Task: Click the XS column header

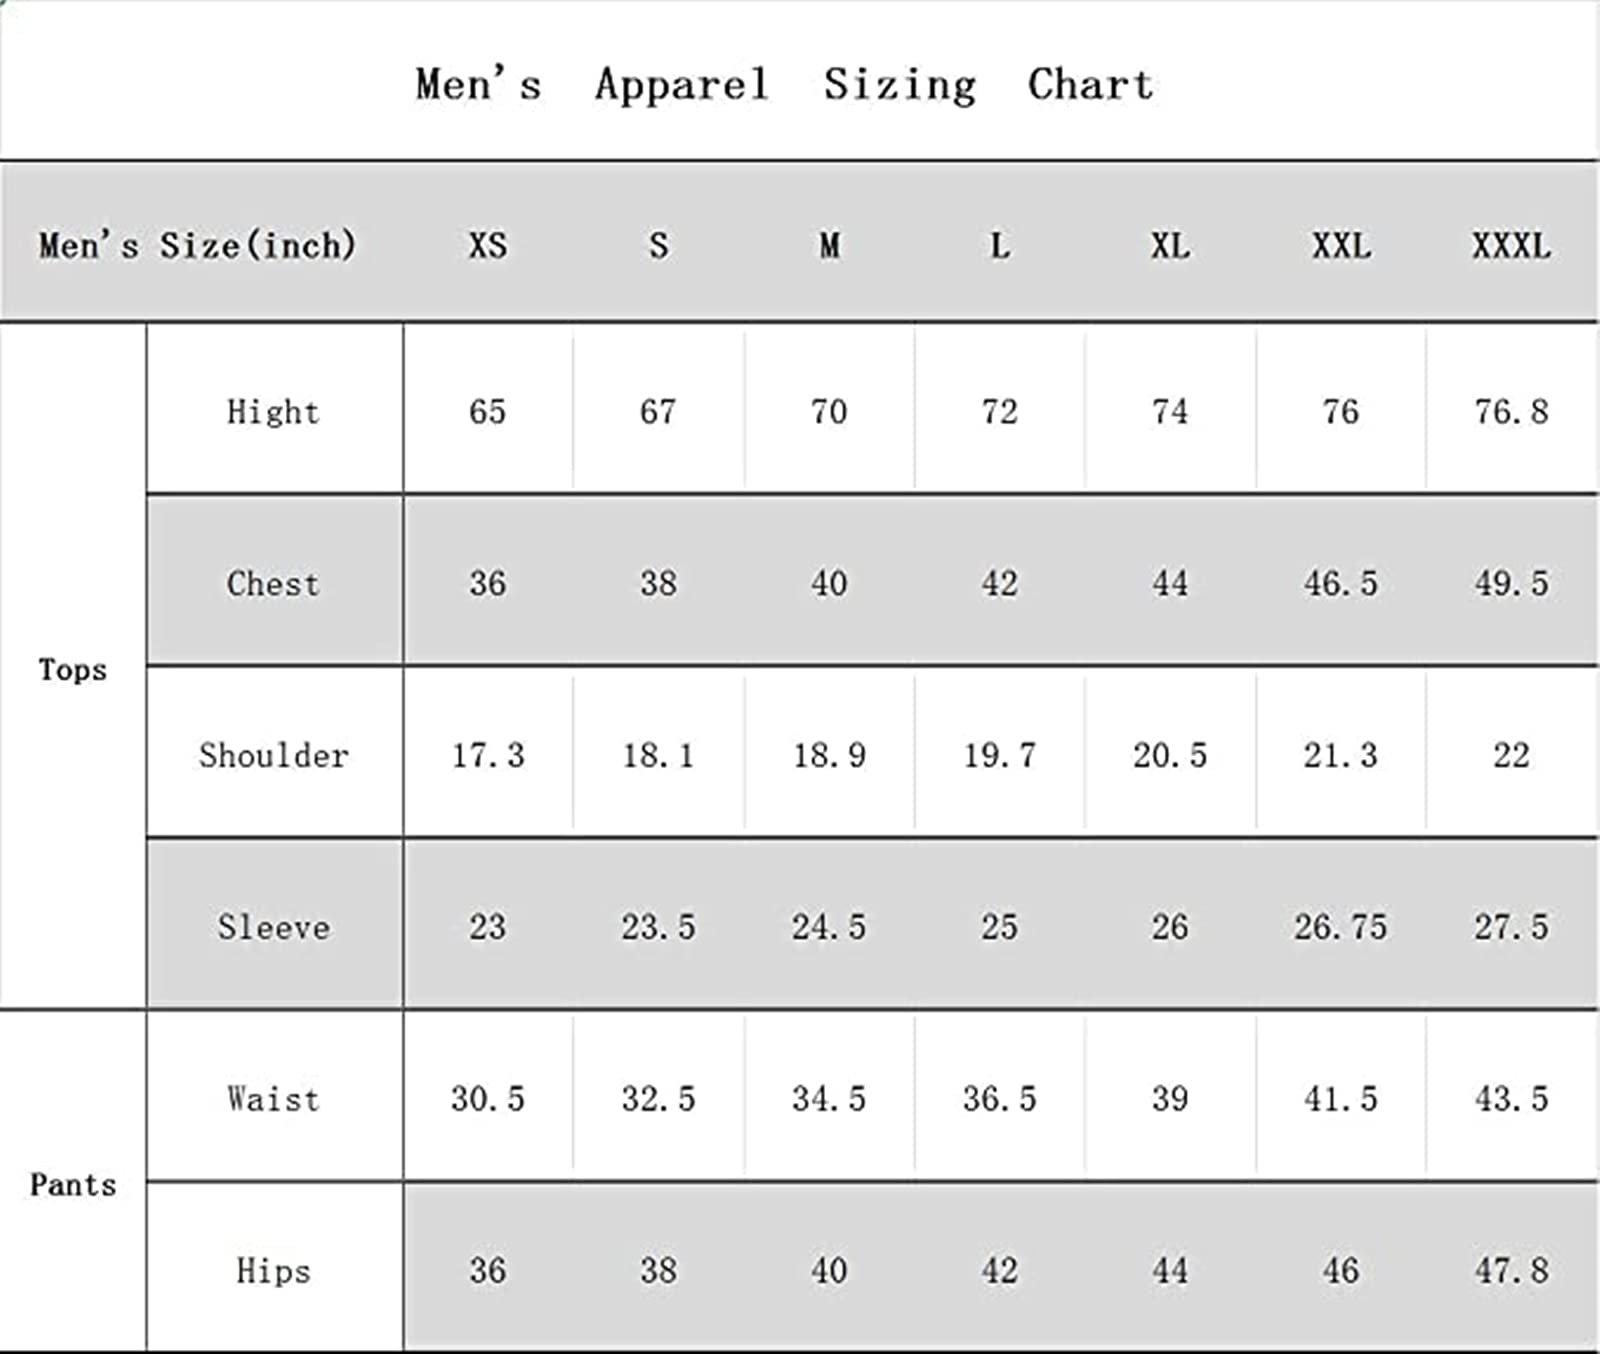Action: (x=488, y=246)
